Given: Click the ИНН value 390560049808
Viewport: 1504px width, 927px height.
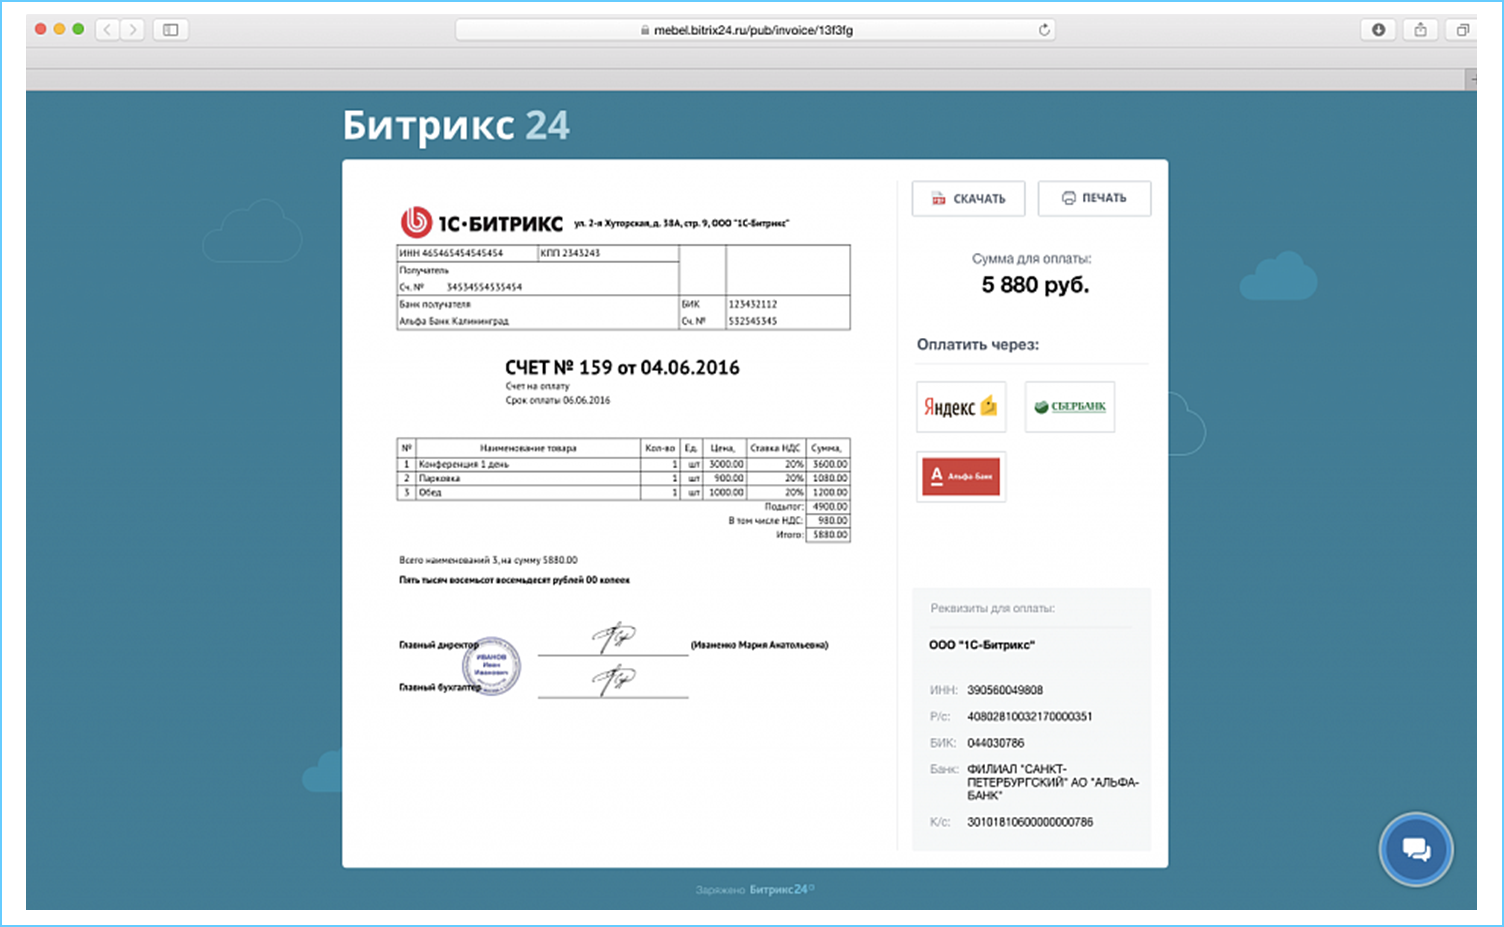Looking at the screenshot, I should point(1005,690).
